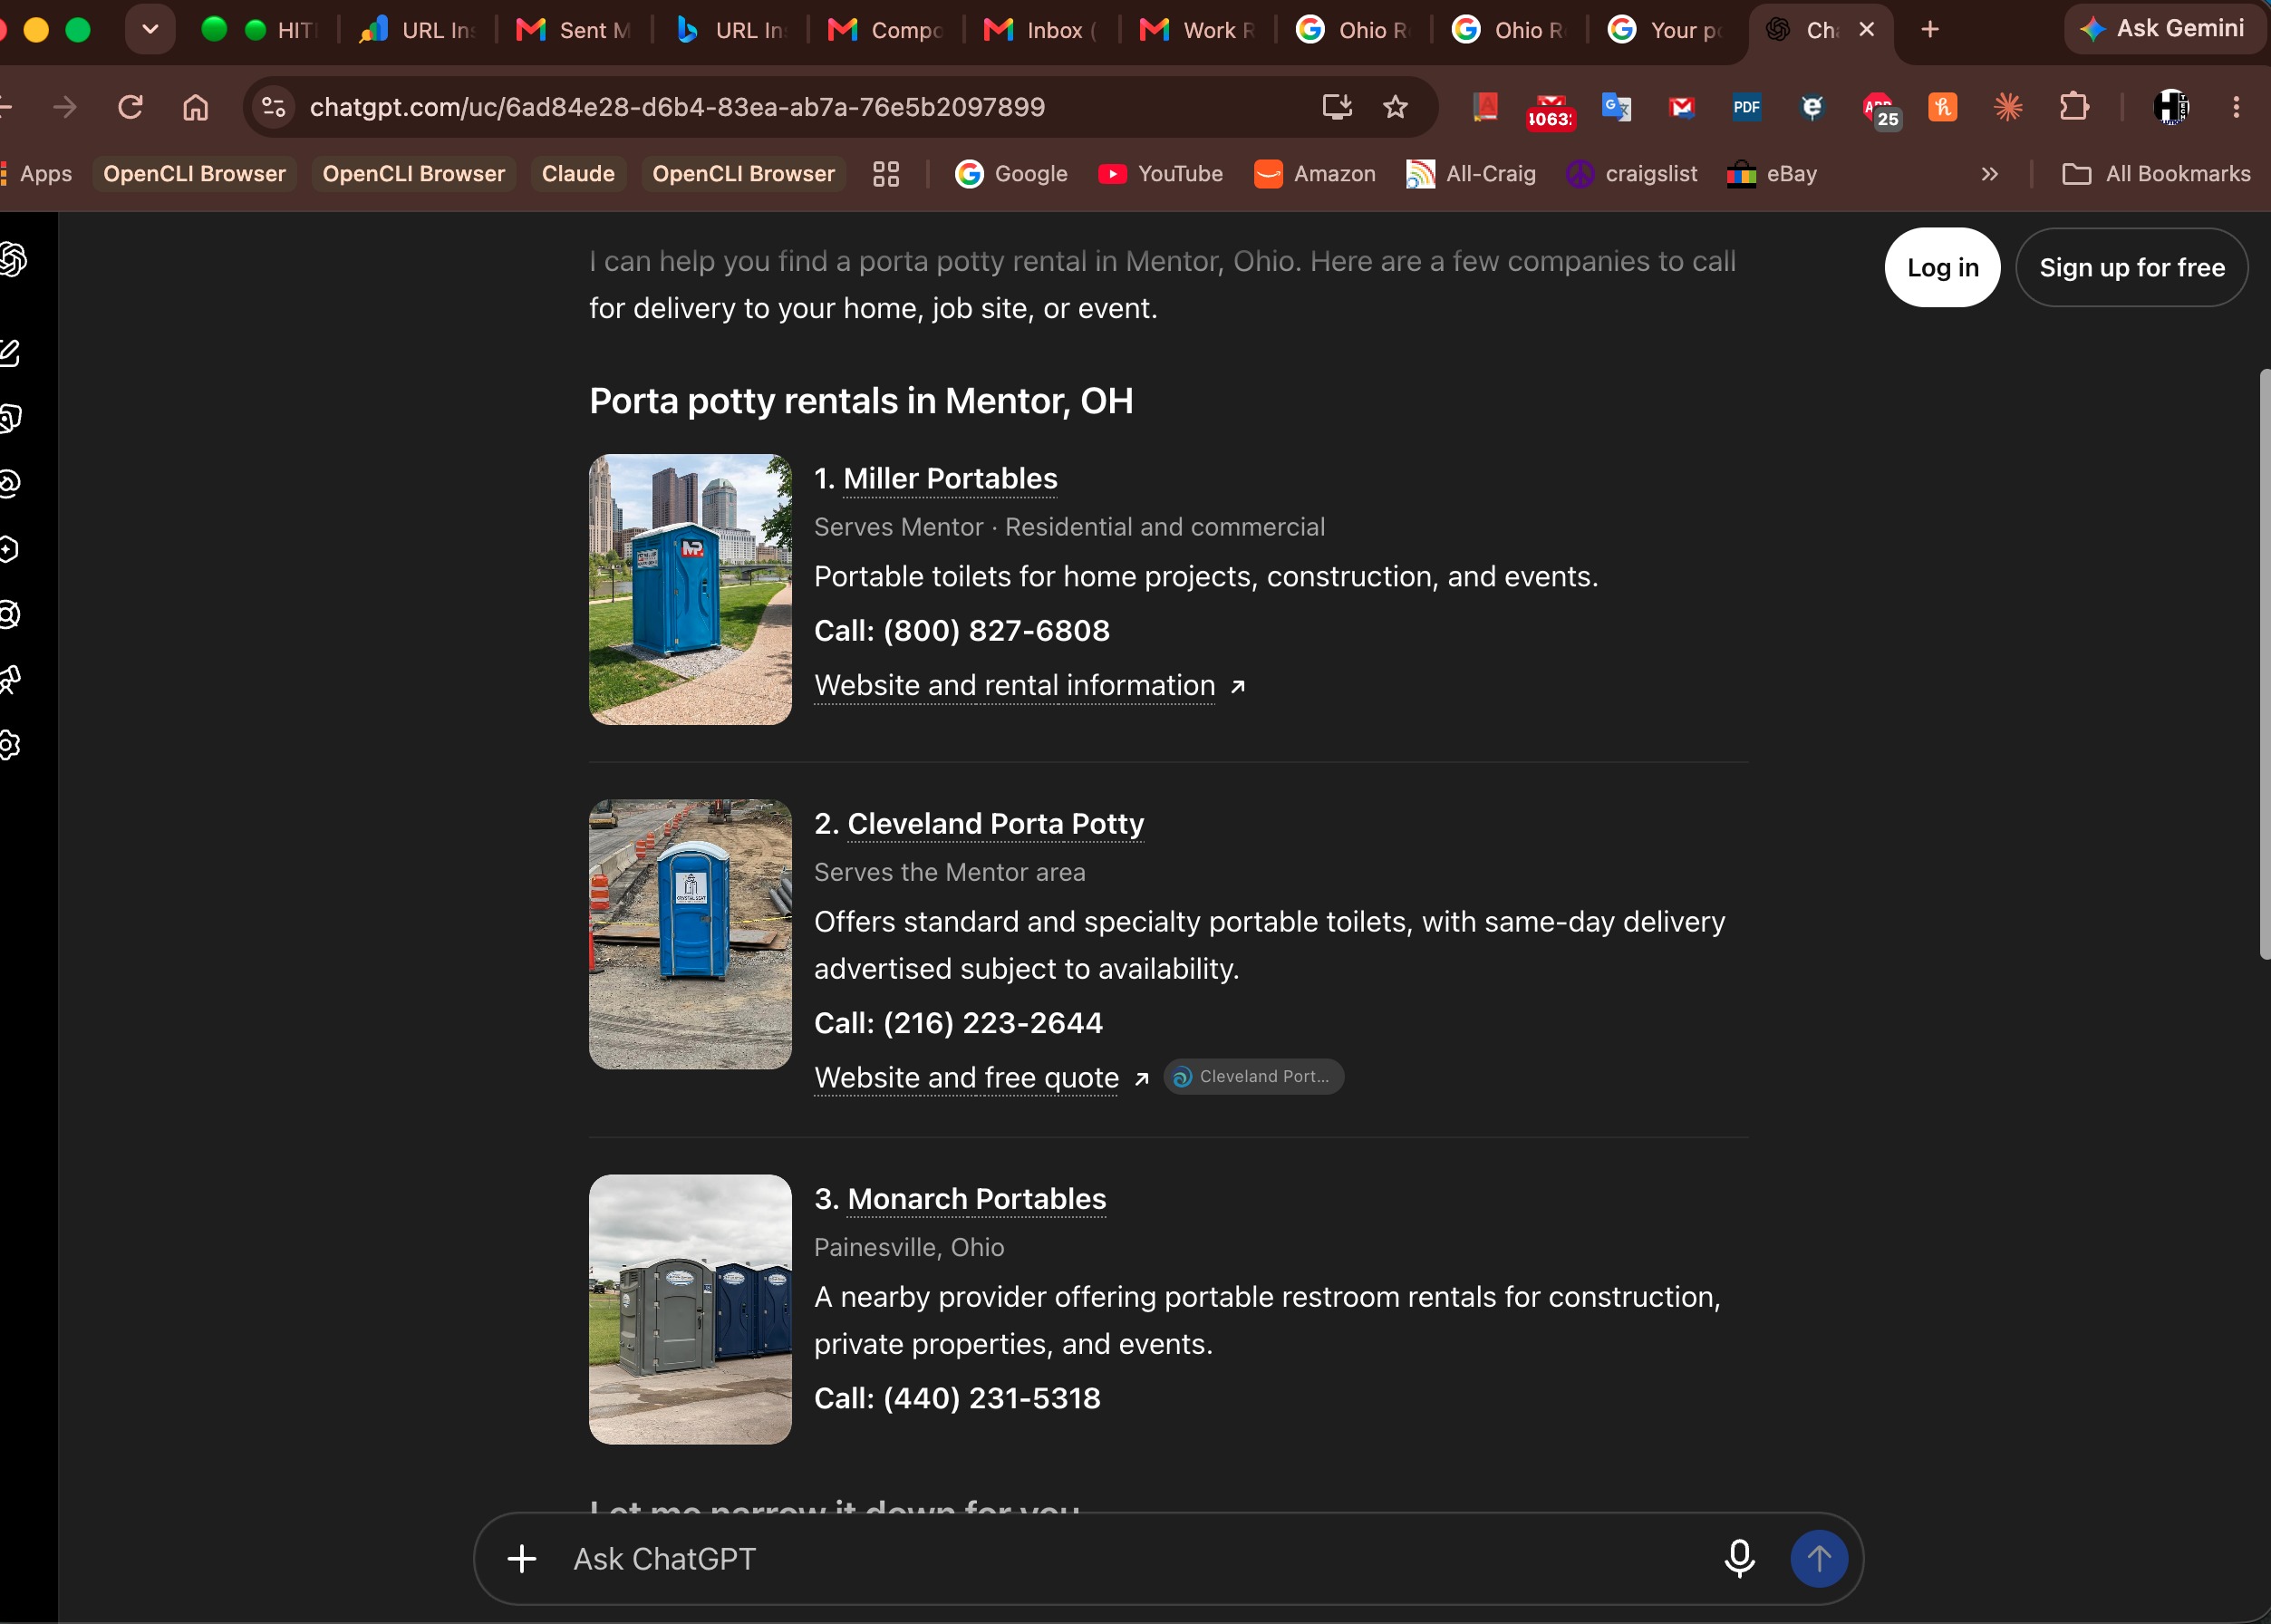Viewport: 2271px width, 1624px height.
Task: Click the Monarch Portables toilets thumbnail
Action: [x=690, y=1309]
